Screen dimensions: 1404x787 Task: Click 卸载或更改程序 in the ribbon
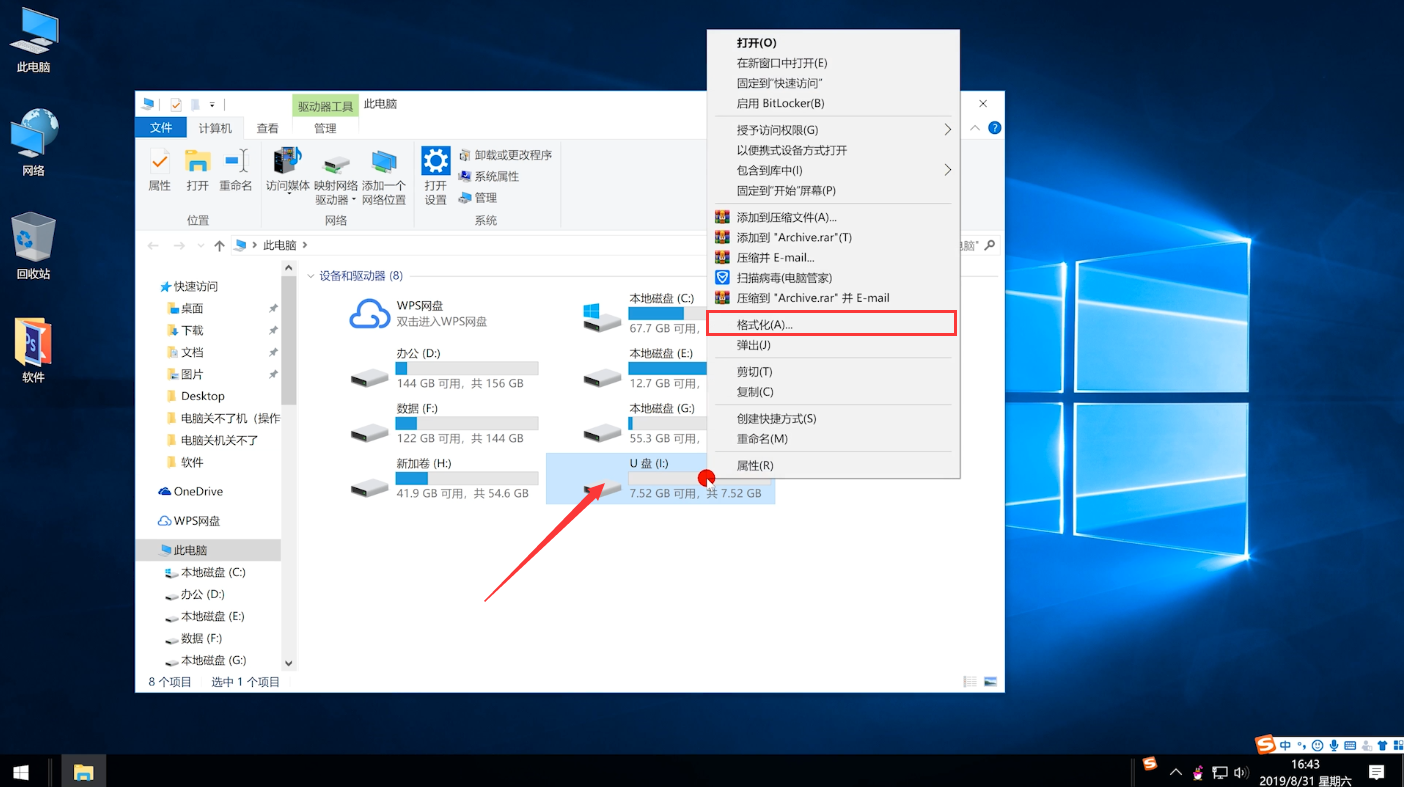click(505, 155)
